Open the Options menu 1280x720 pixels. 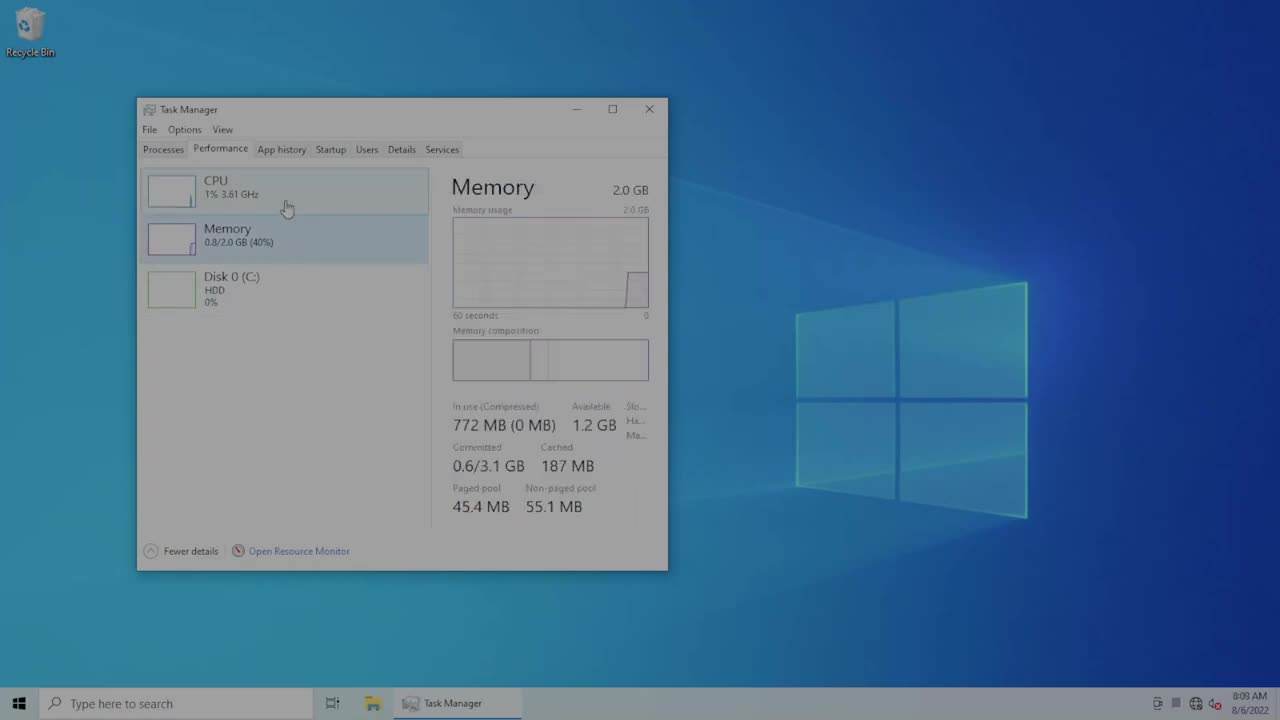pos(184,130)
